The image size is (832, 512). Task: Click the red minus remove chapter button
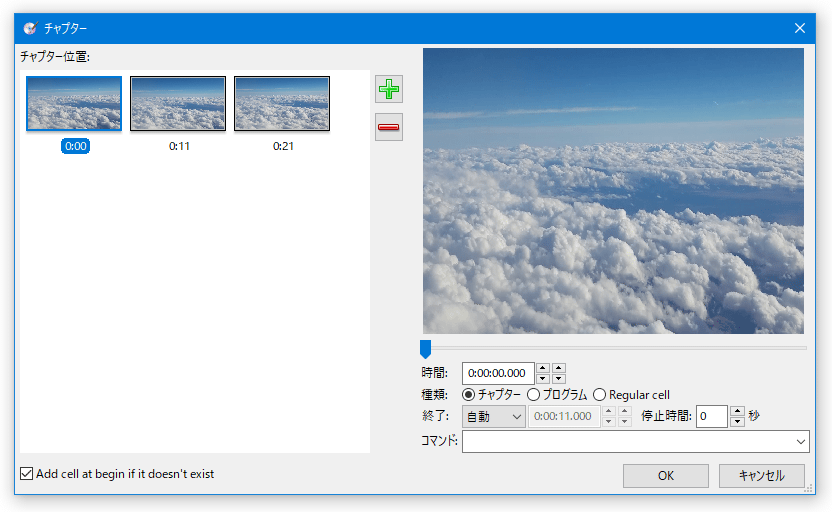click(x=389, y=127)
